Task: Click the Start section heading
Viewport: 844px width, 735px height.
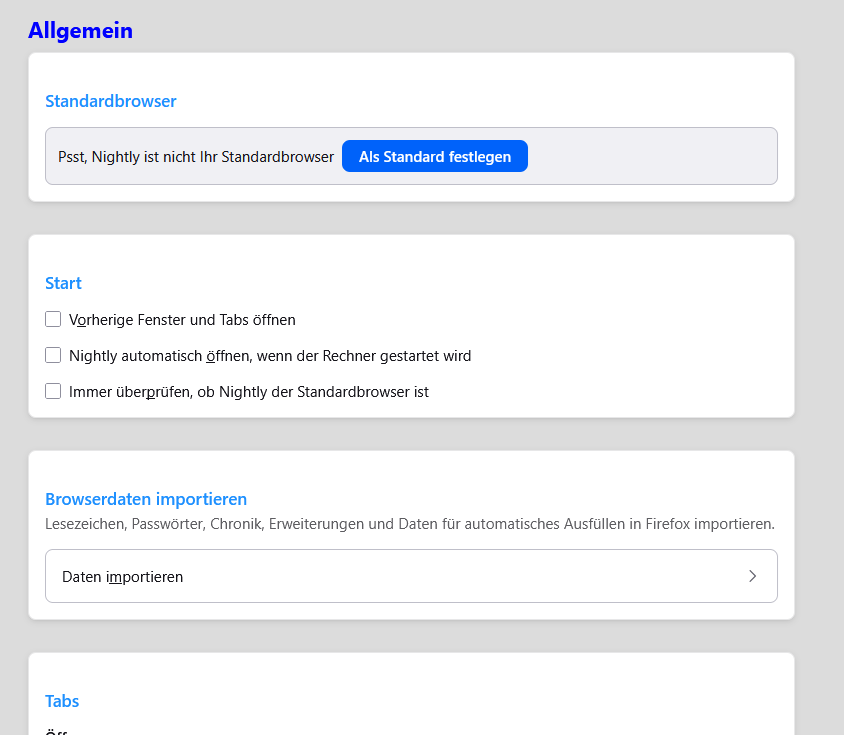Action: pyautogui.click(x=63, y=283)
